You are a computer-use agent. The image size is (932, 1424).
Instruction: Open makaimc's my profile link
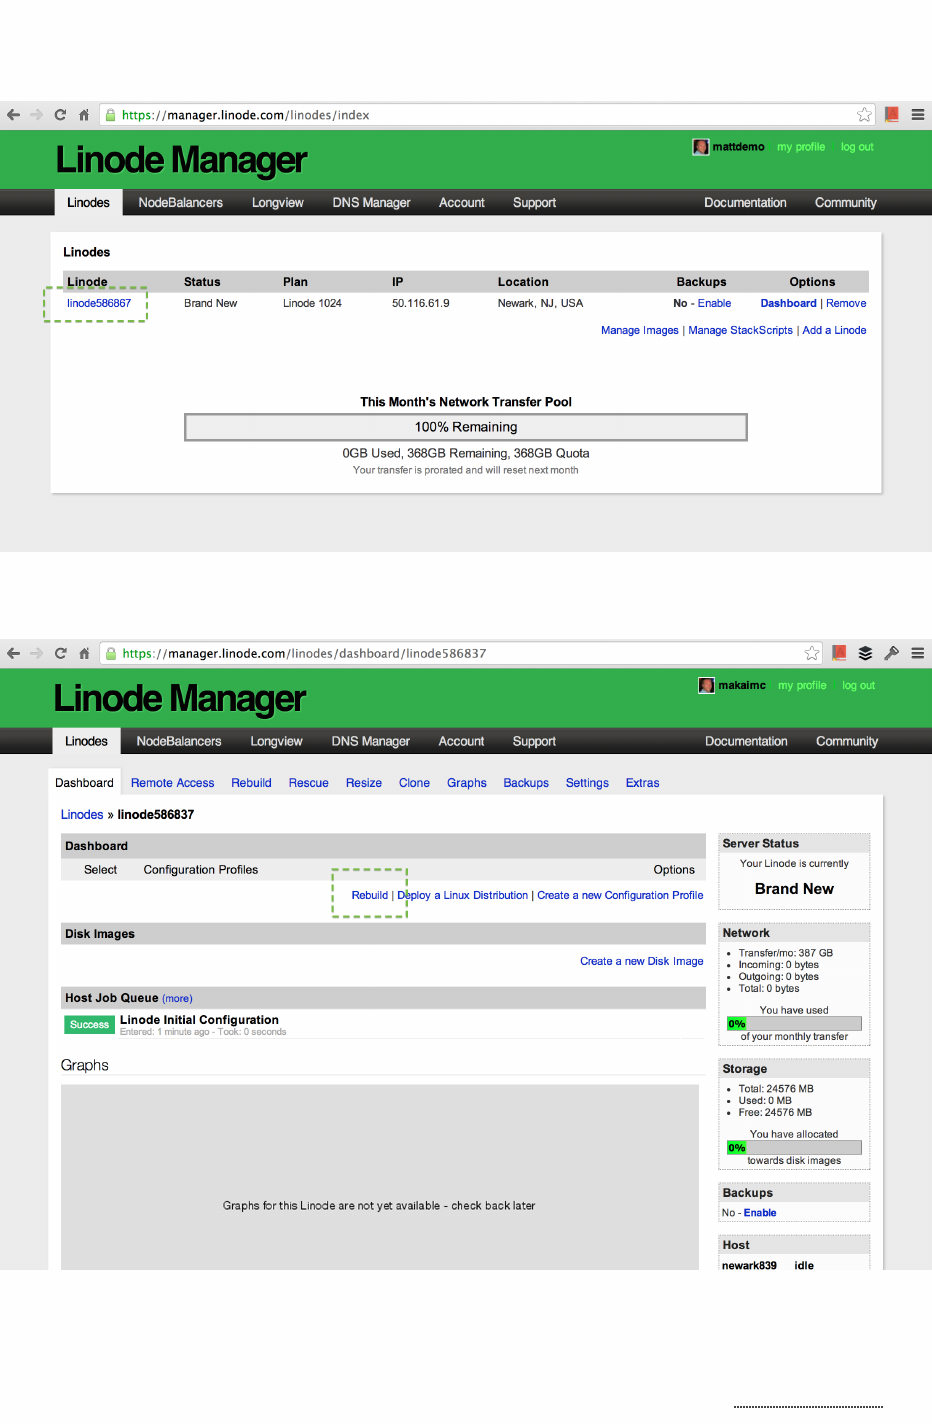(802, 686)
